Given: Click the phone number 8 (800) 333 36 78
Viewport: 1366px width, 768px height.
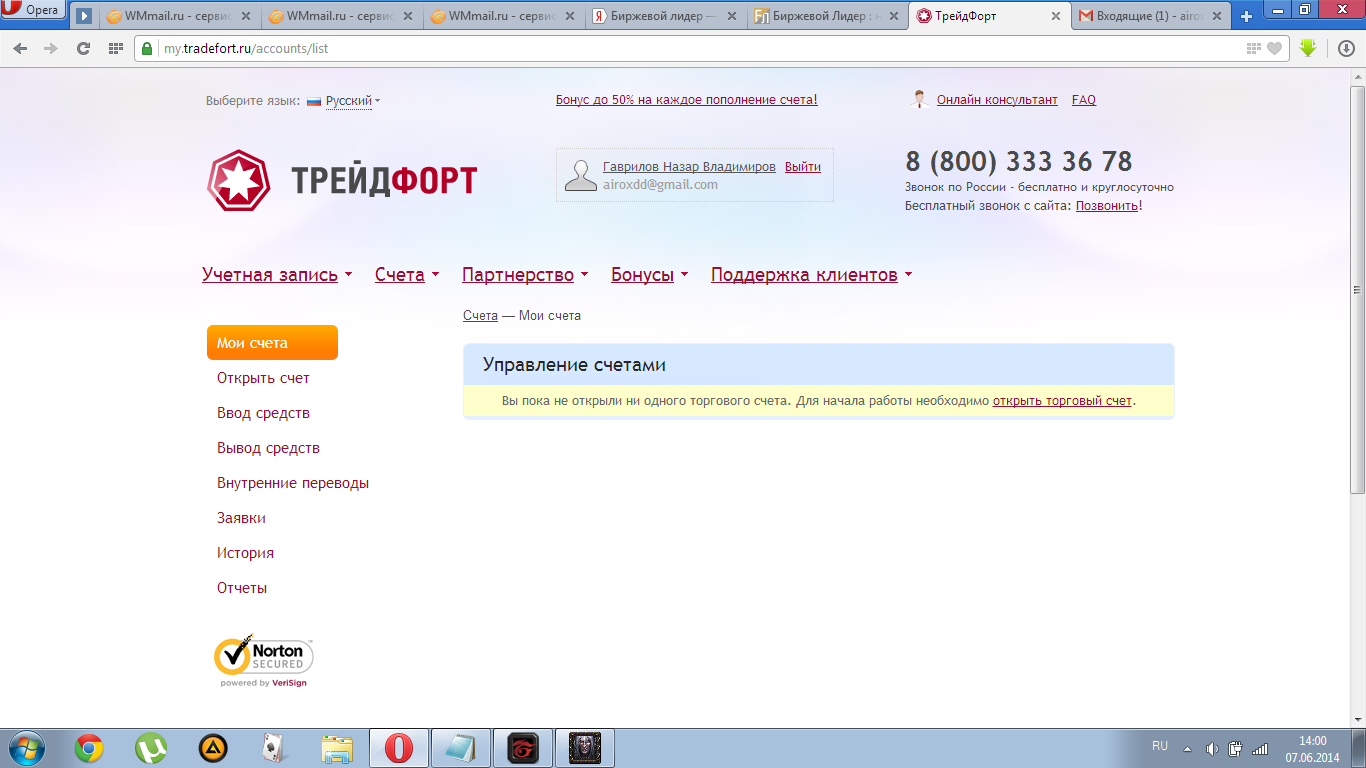Looking at the screenshot, I should (1019, 162).
